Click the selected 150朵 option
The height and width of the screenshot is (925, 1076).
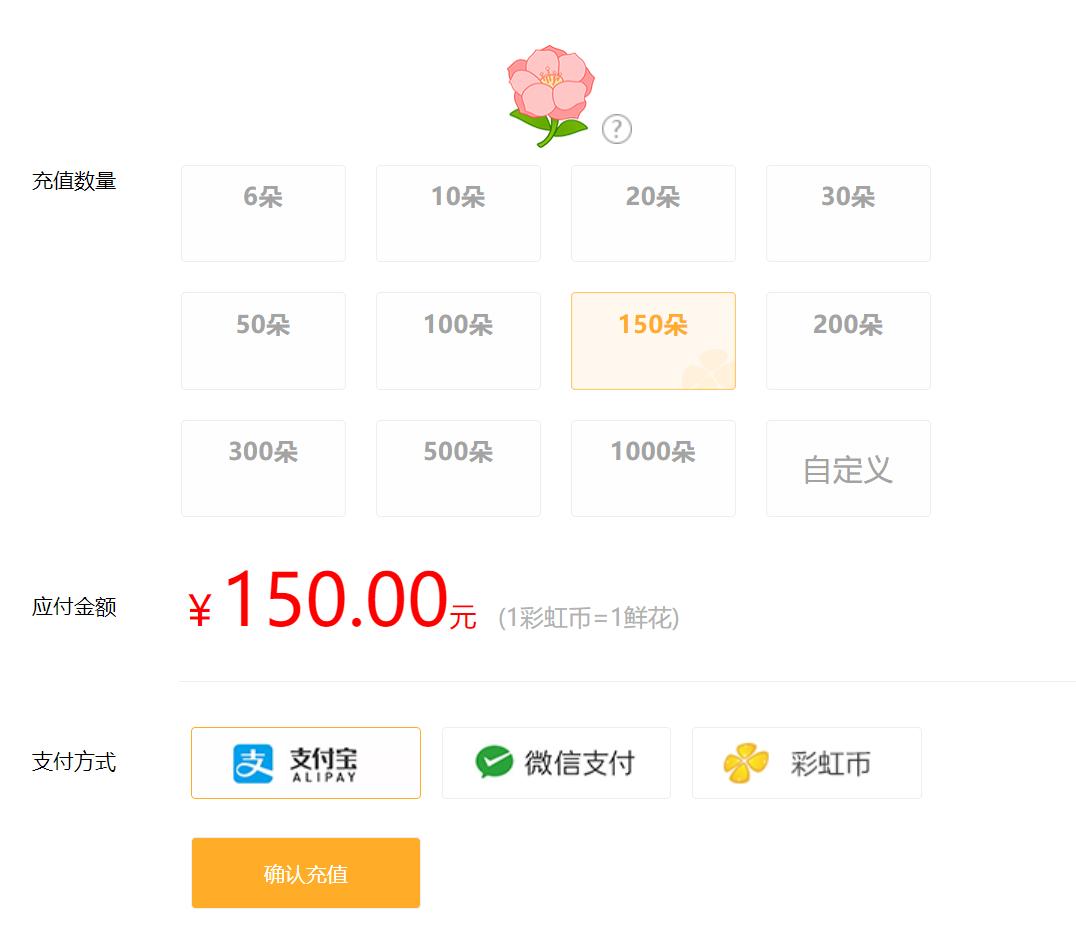tap(653, 340)
